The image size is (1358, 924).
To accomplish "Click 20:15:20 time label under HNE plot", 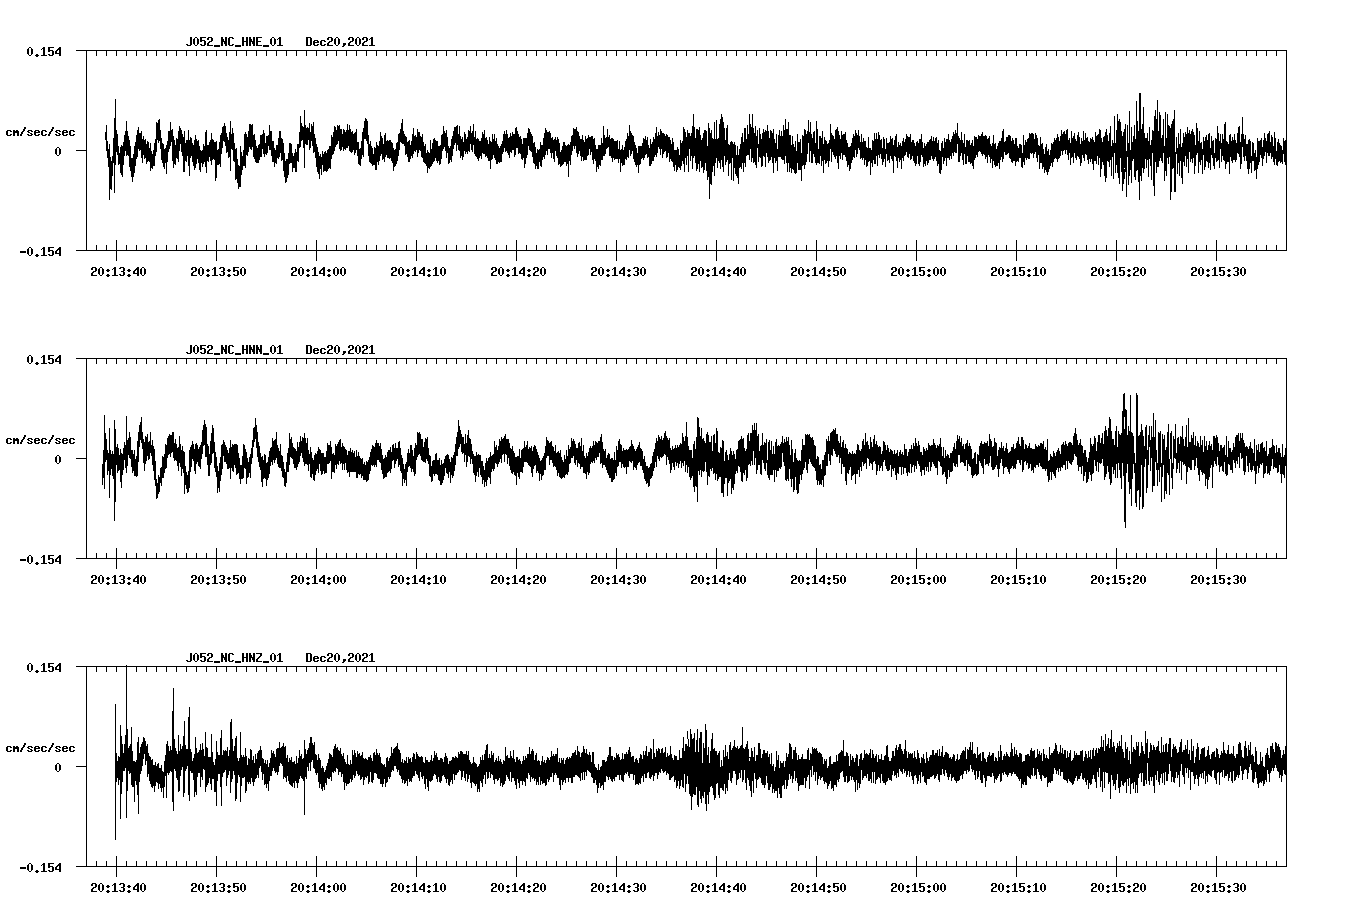I will 1118,271.
